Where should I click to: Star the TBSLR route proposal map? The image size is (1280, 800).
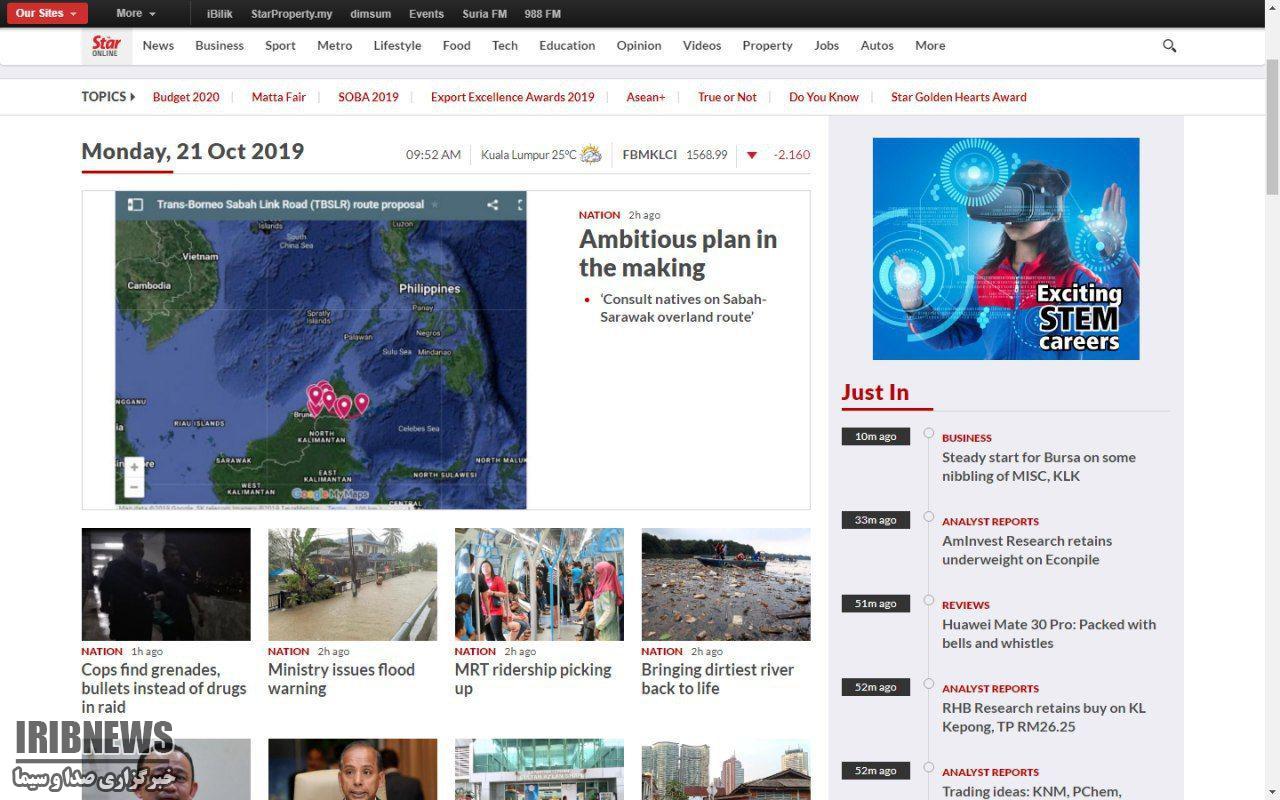(434, 205)
